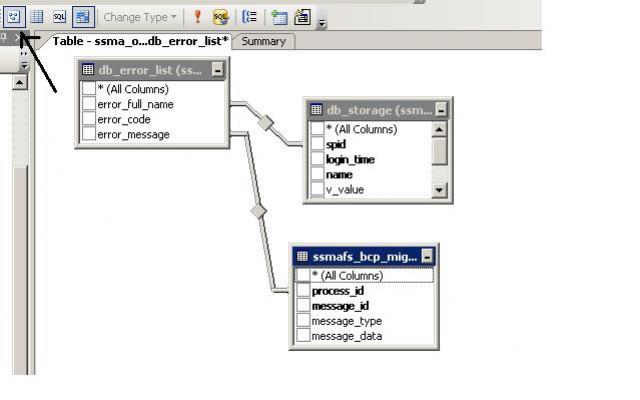640x400 pixels.
Task: Check the login_time column box
Action: (317, 159)
